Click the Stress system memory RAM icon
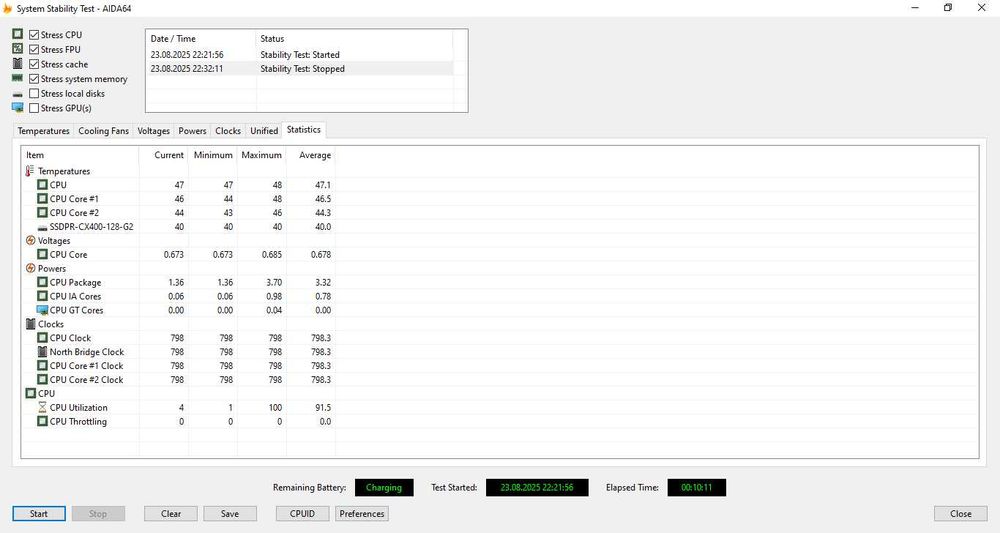The image size is (1000, 533). [18, 78]
